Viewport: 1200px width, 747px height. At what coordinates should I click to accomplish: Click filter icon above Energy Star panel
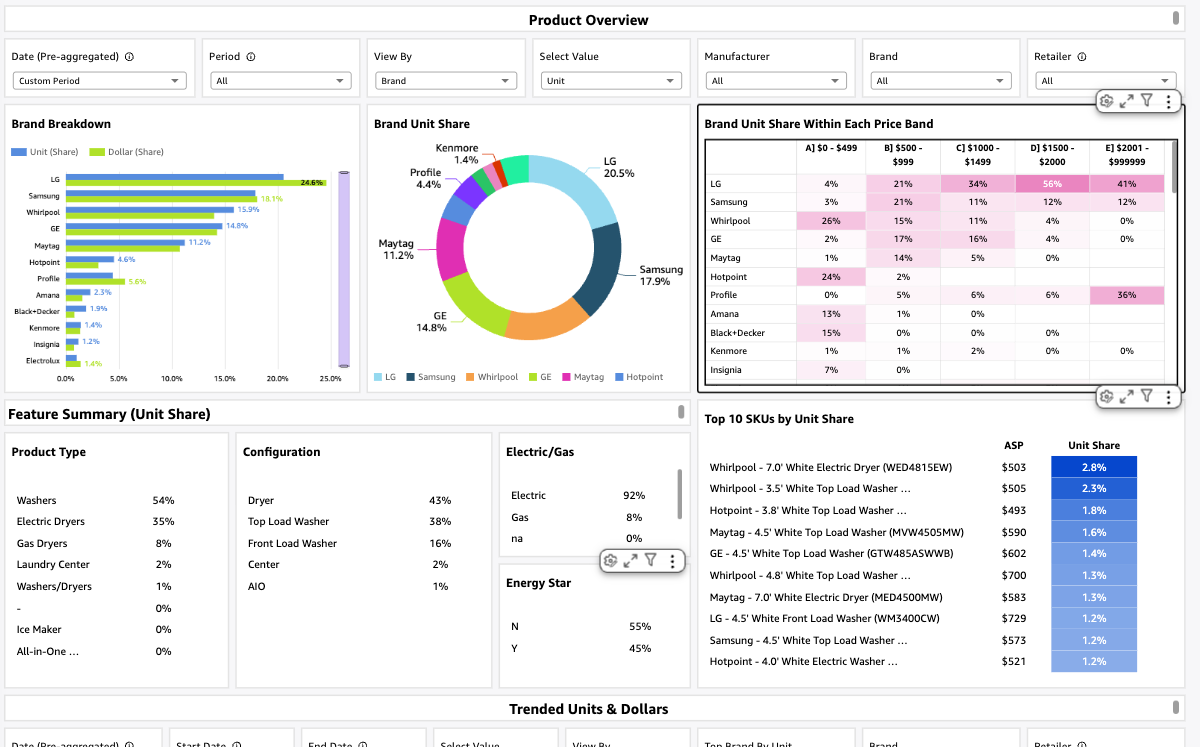[x=651, y=561]
